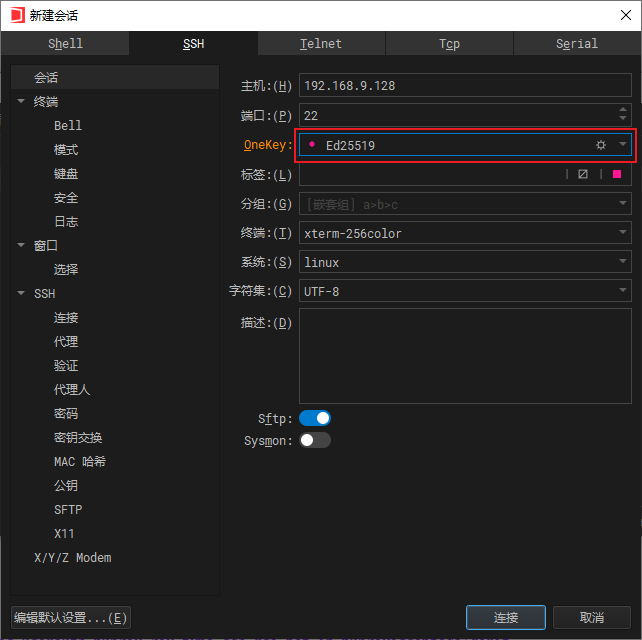This screenshot has height=640, width=642.
Task: Decrease port number with down arrow
Action: click(623, 120)
